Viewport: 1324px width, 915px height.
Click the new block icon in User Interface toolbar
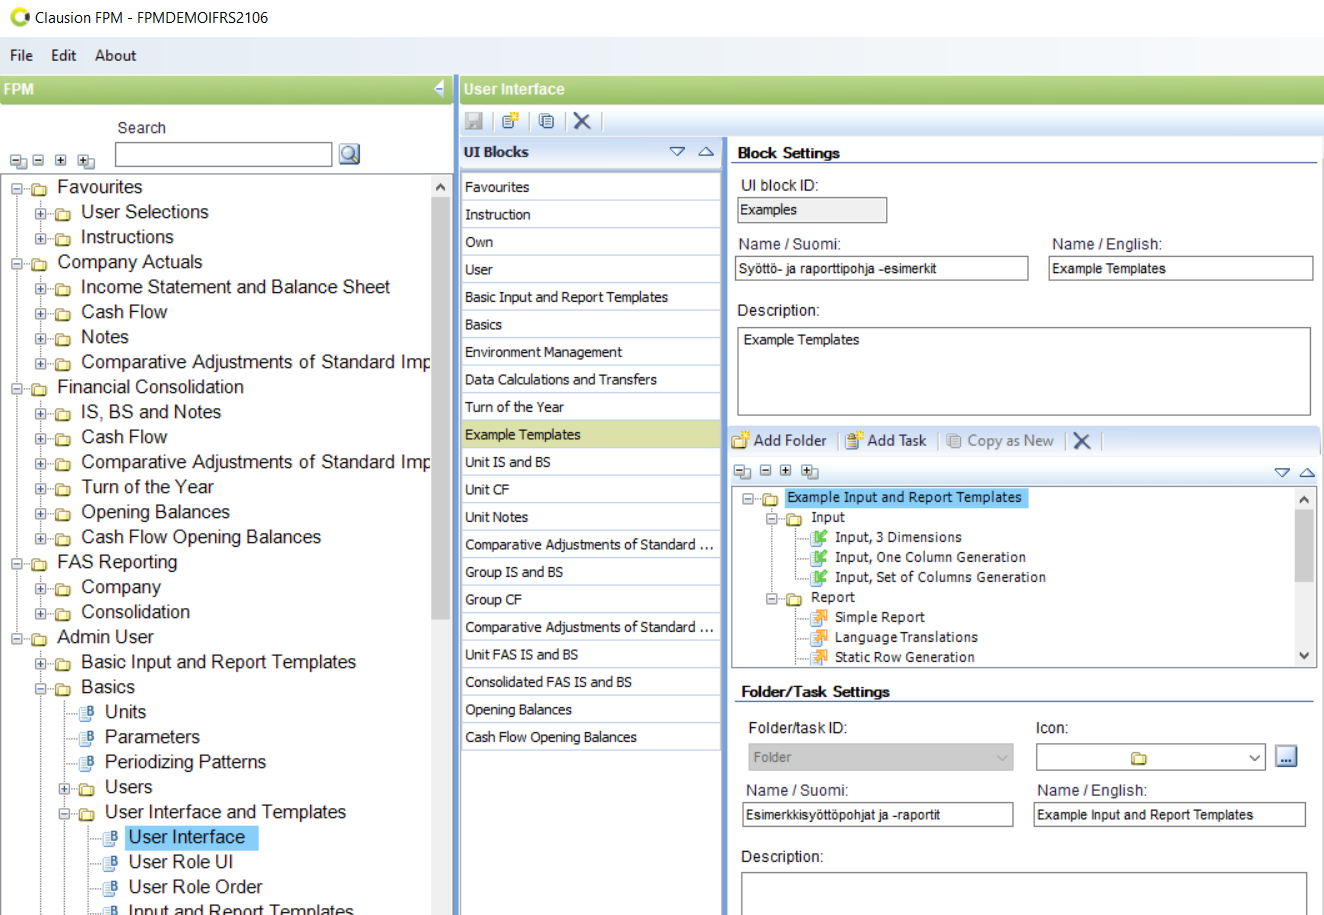click(510, 121)
